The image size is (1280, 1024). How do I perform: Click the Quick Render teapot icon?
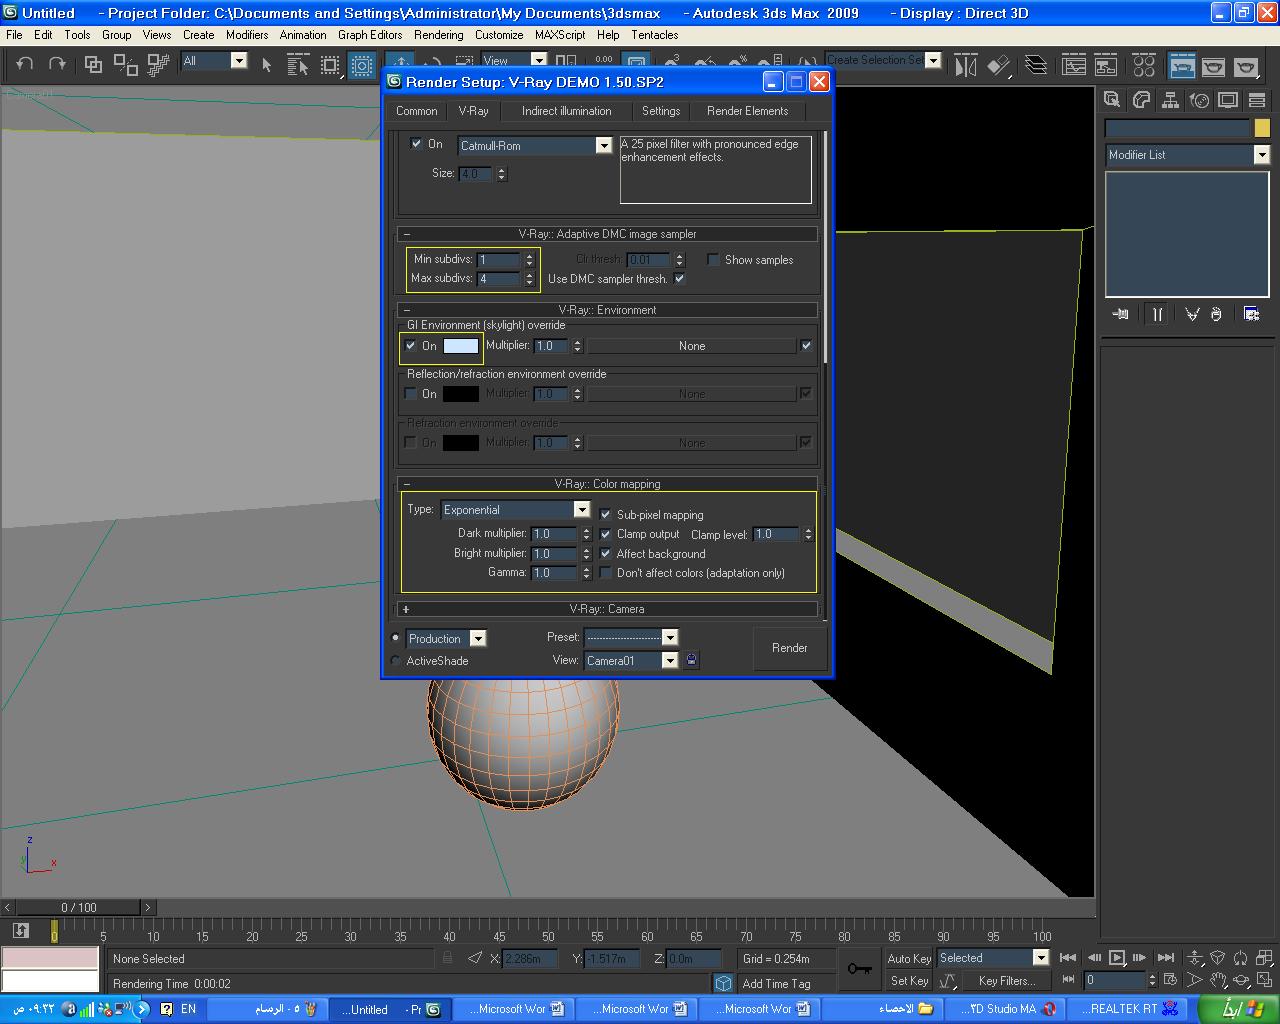pos(1245,66)
